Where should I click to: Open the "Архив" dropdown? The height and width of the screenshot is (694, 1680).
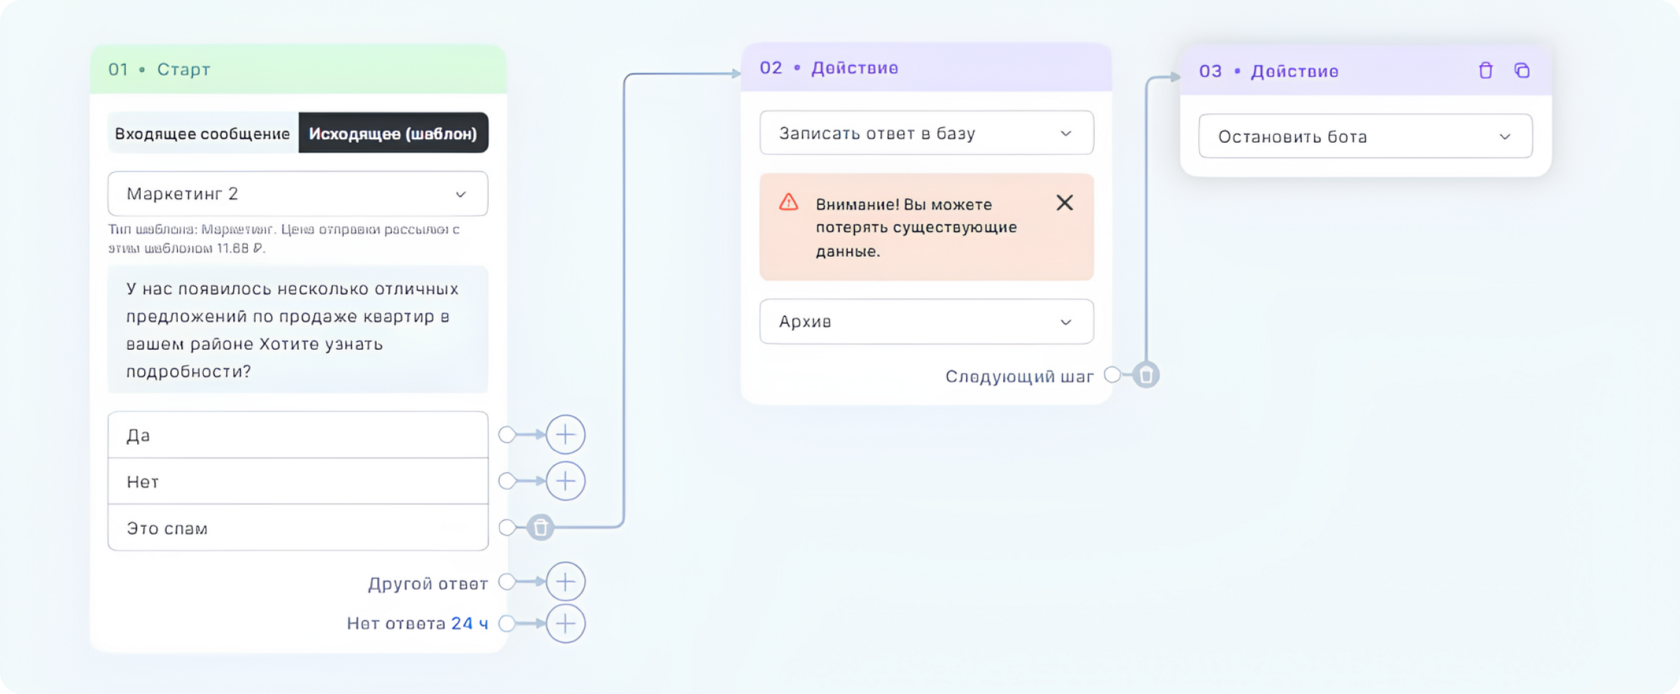click(x=926, y=322)
